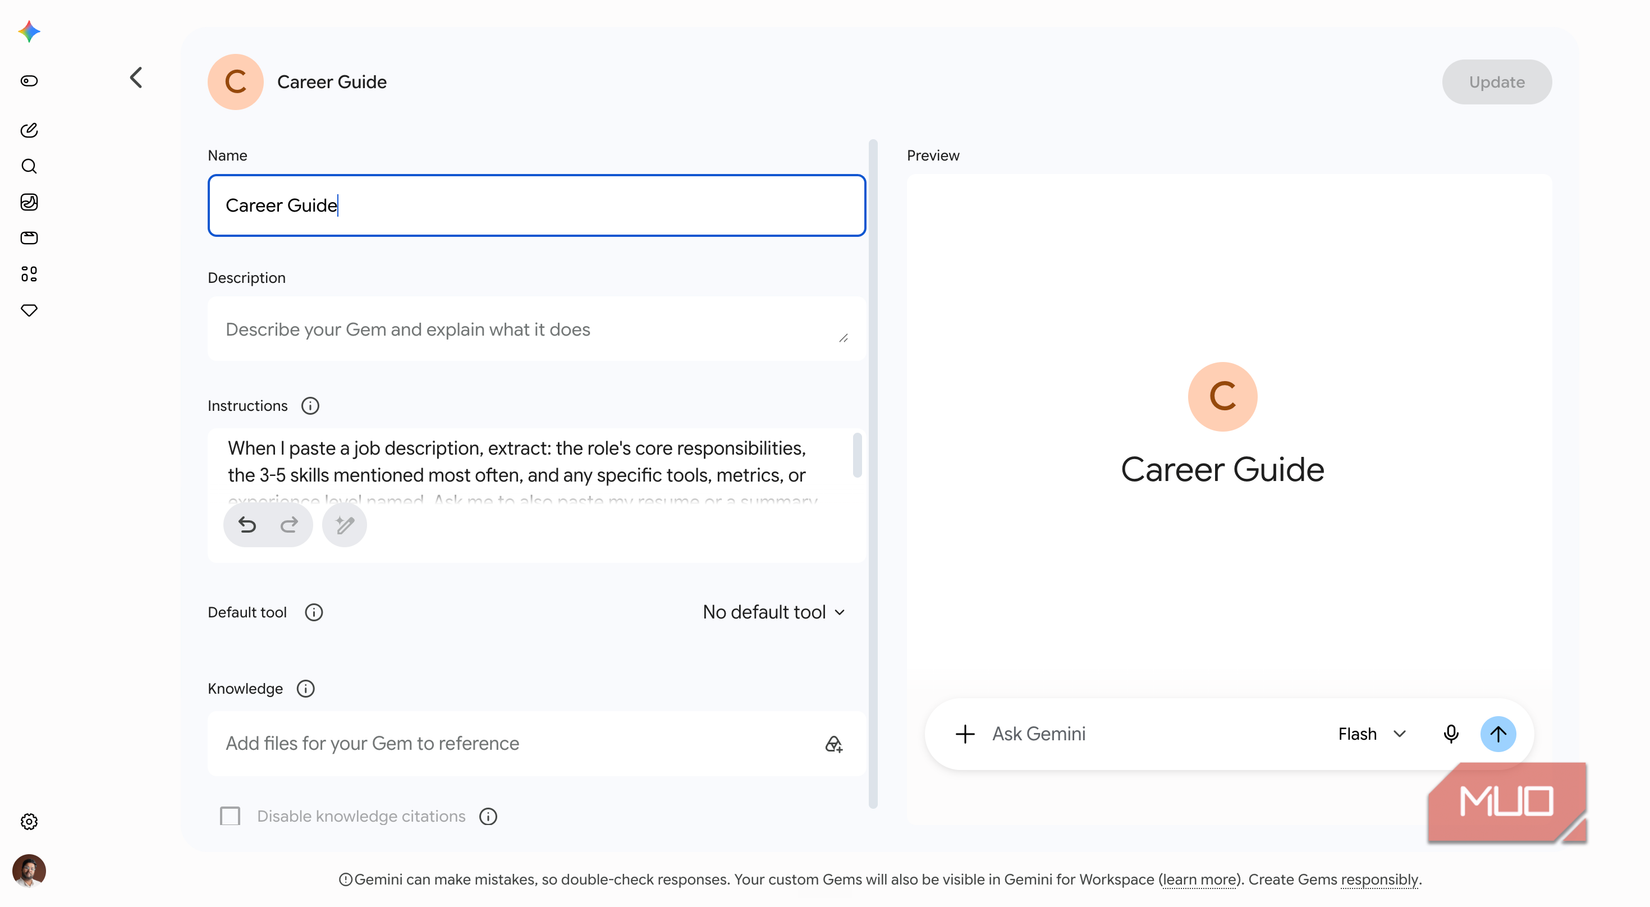The width and height of the screenshot is (1650, 907).
Task: Open the sidebar sticker-shaped icon below search
Action: click(x=29, y=202)
